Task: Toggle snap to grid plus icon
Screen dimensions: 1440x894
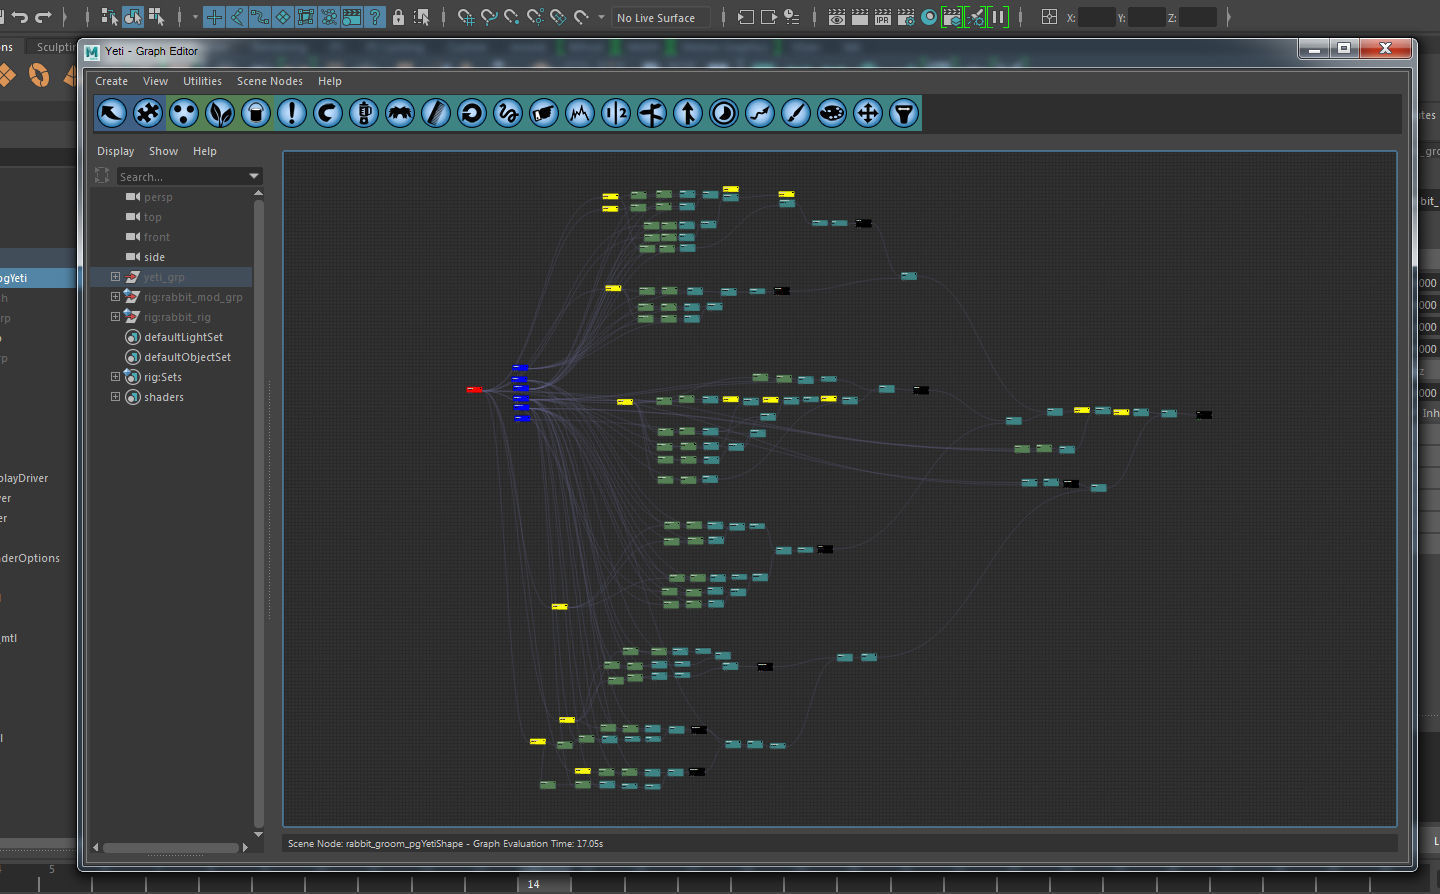Action: tap(214, 17)
